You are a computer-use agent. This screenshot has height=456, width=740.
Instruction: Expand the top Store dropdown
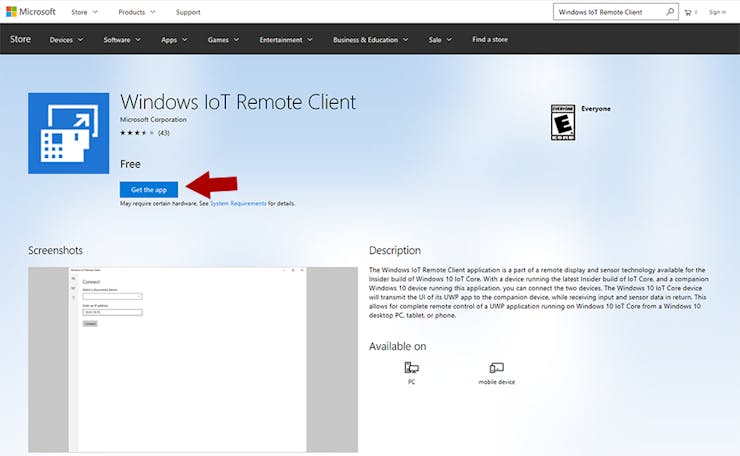coord(84,12)
